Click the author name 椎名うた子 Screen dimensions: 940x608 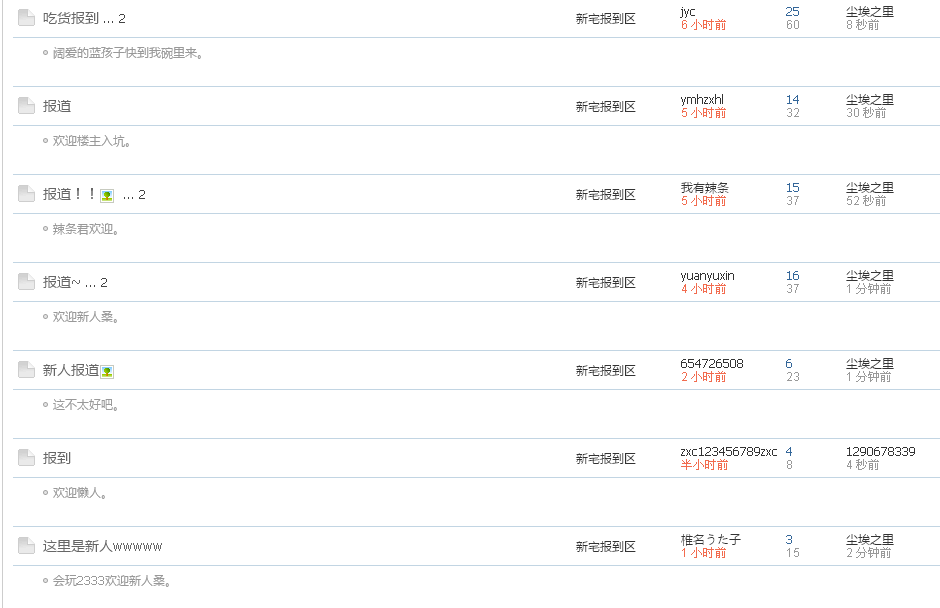point(710,540)
